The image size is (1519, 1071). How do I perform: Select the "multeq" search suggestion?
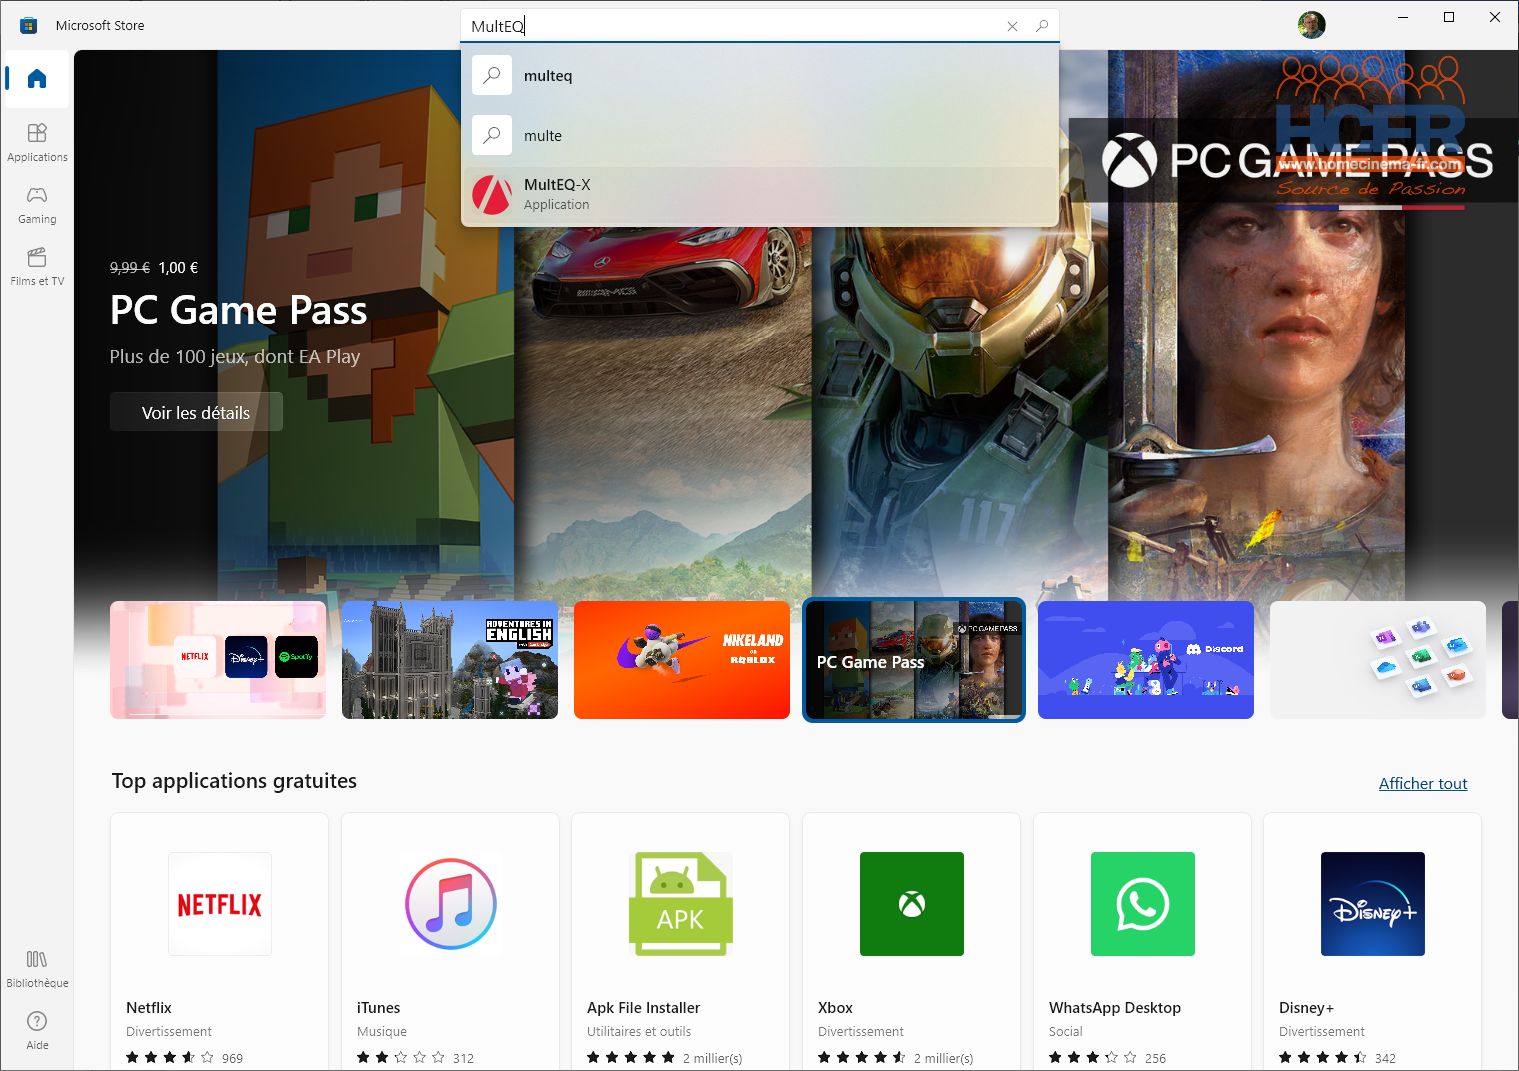click(760, 76)
